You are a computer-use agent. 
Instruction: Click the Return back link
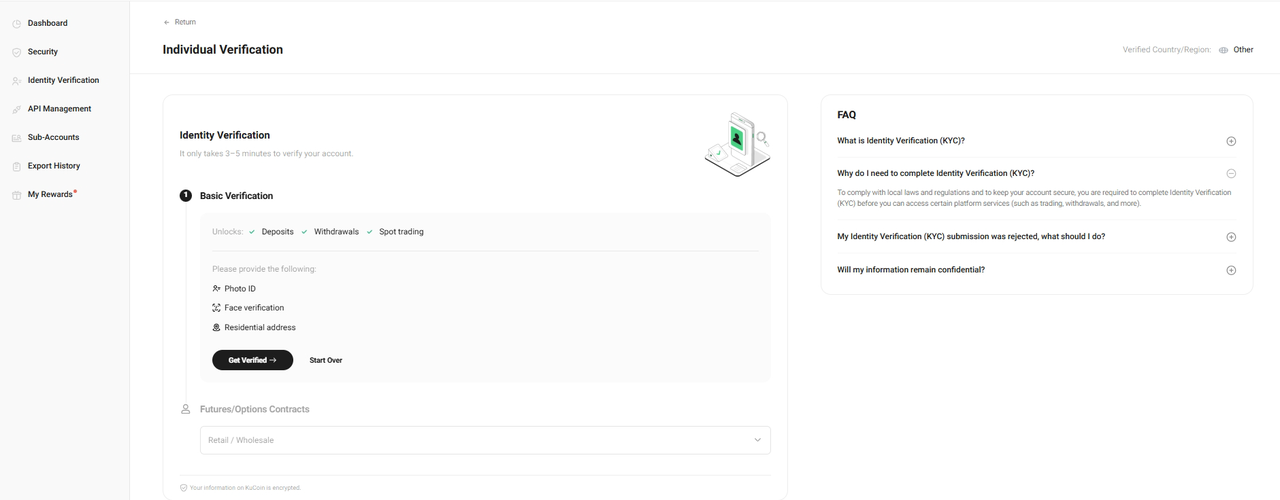[x=180, y=22]
